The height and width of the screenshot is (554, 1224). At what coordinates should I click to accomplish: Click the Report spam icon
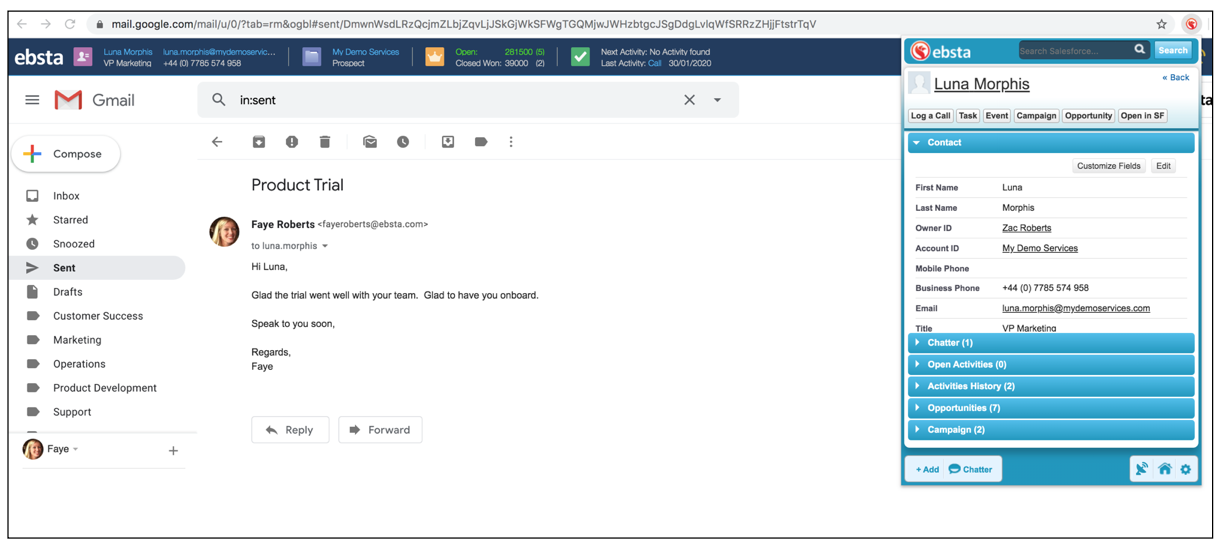click(292, 142)
